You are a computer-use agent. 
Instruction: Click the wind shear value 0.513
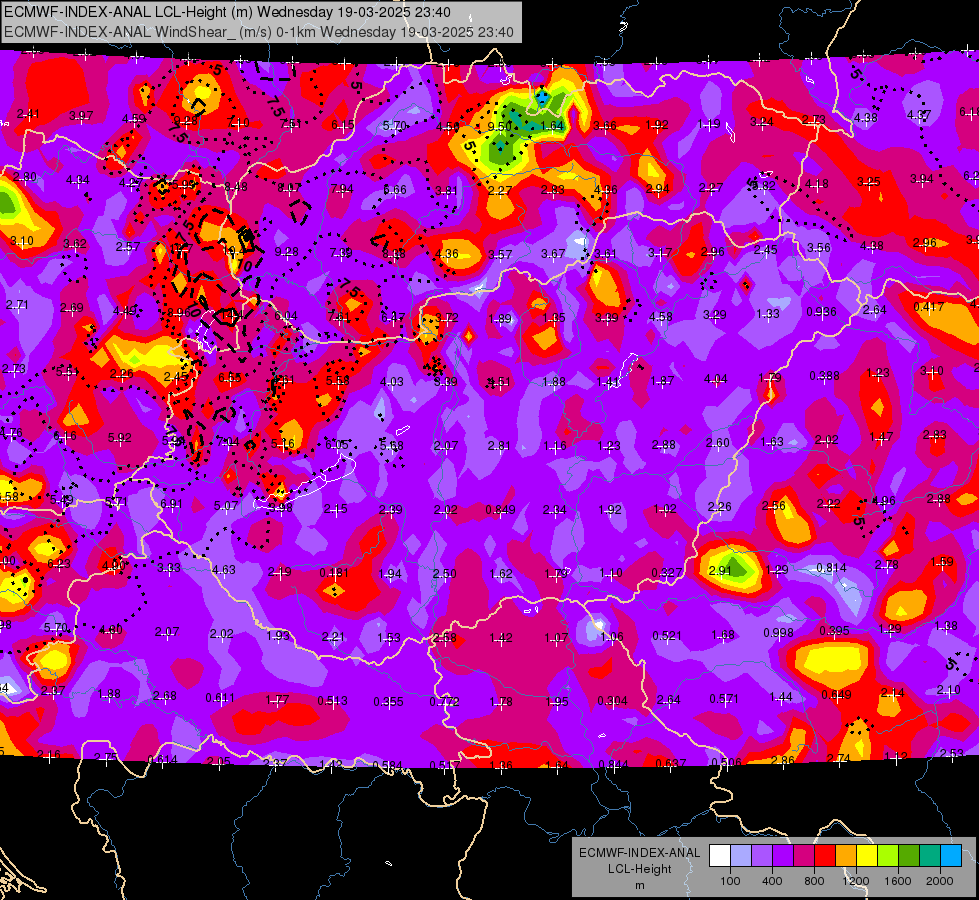(333, 701)
